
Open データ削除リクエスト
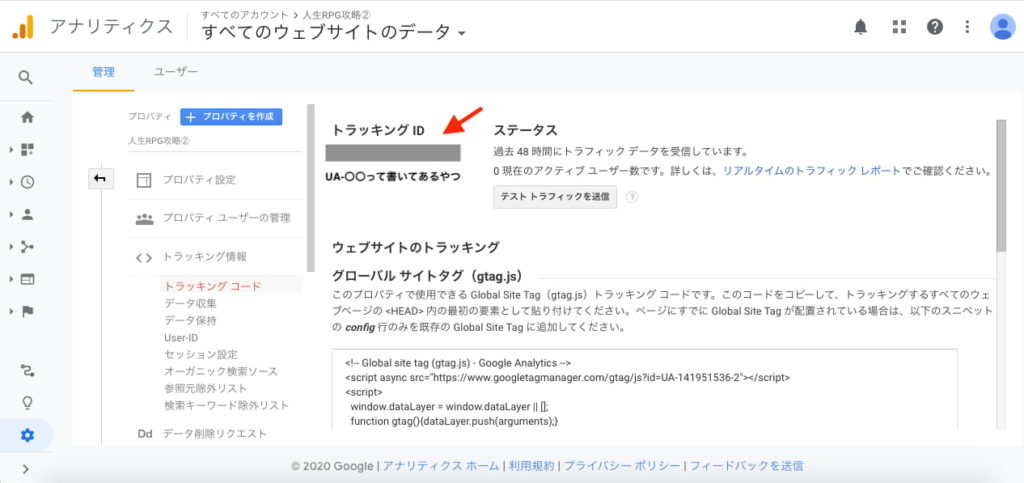(x=215, y=434)
